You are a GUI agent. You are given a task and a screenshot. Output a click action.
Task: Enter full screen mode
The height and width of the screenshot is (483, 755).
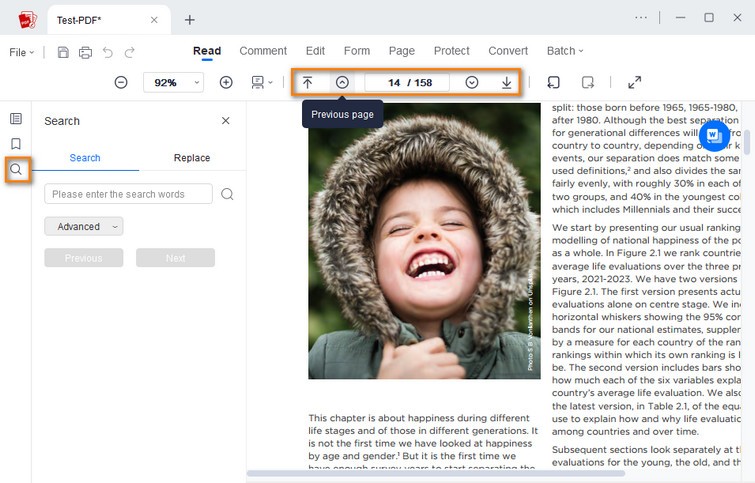click(x=635, y=82)
